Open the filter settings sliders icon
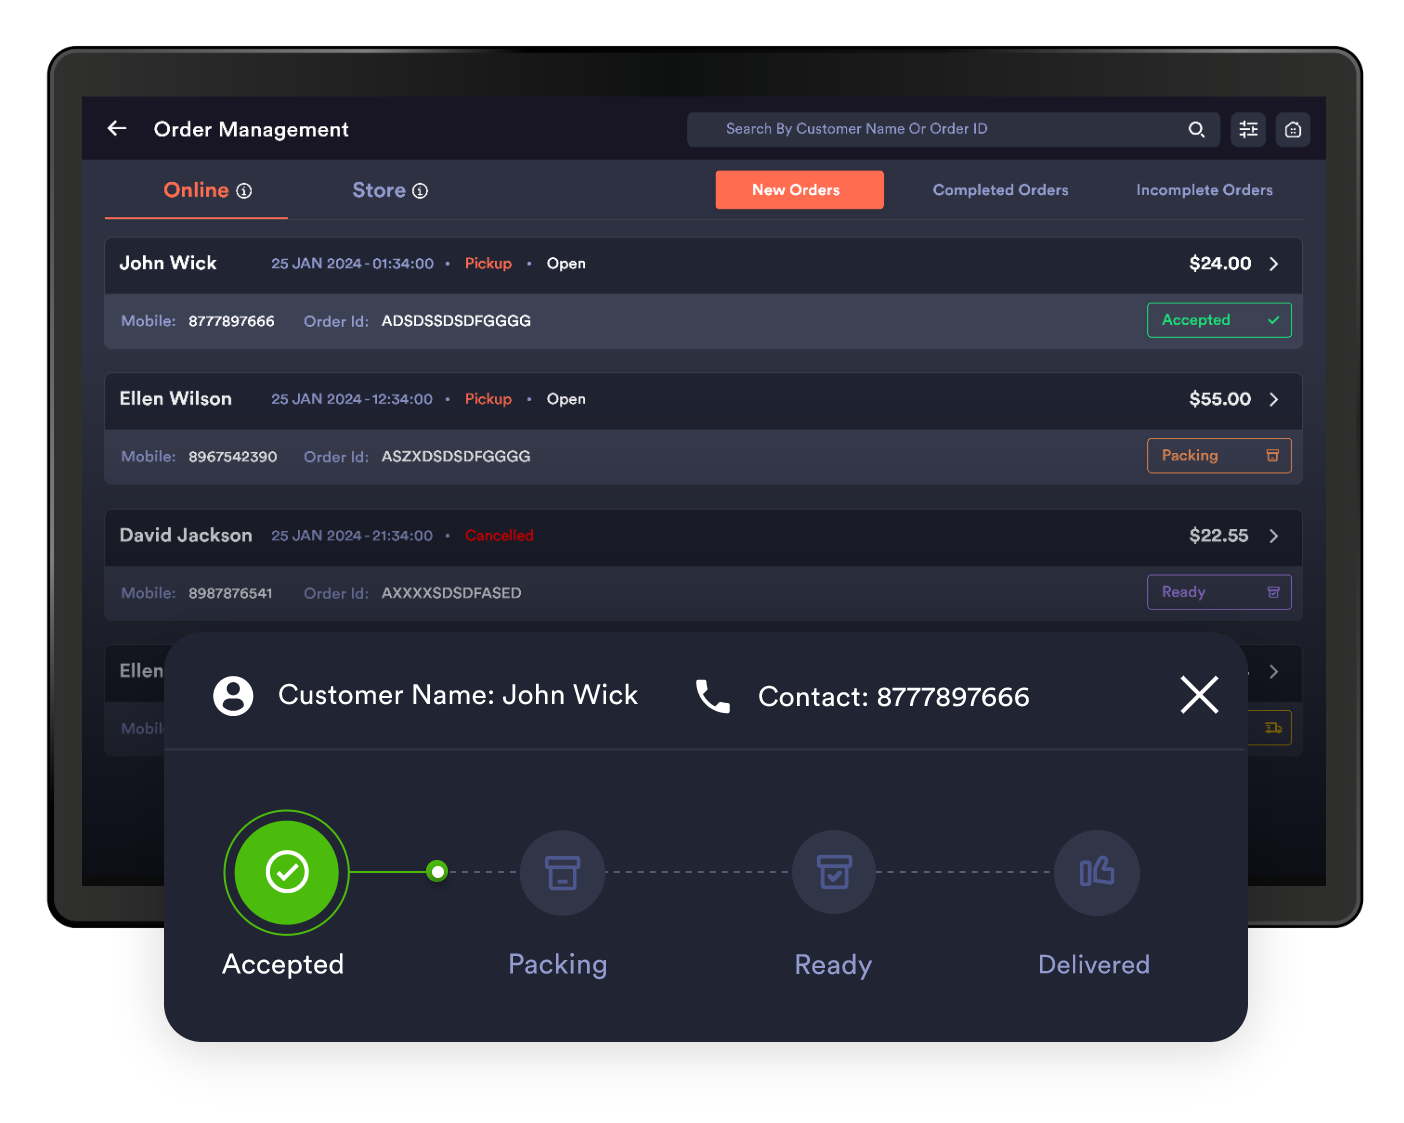Viewport: 1404px width, 1123px height. pyautogui.click(x=1248, y=129)
